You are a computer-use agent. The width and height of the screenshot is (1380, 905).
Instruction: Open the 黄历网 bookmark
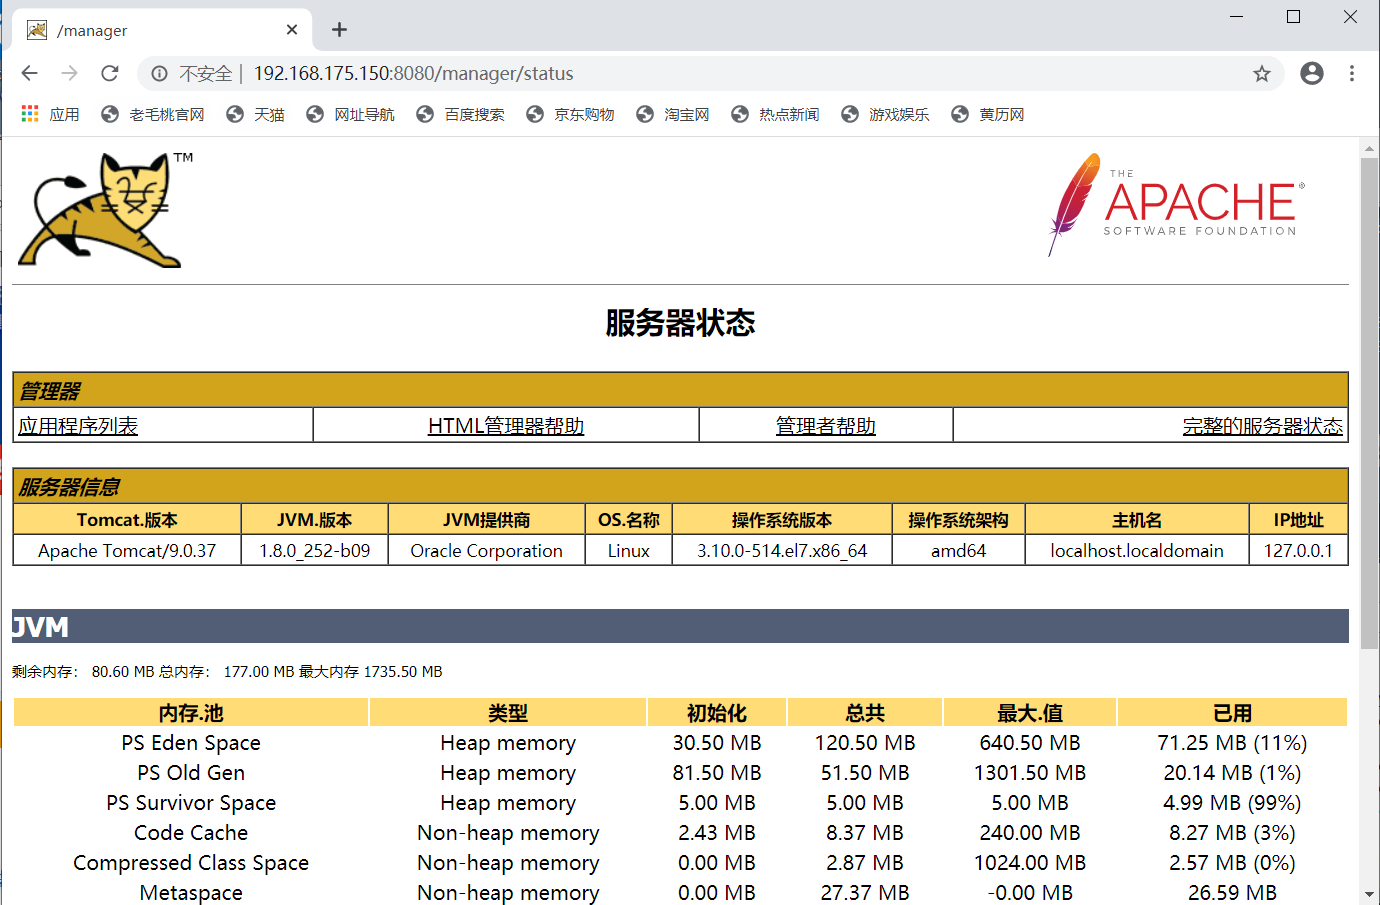[x=1000, y=114]
